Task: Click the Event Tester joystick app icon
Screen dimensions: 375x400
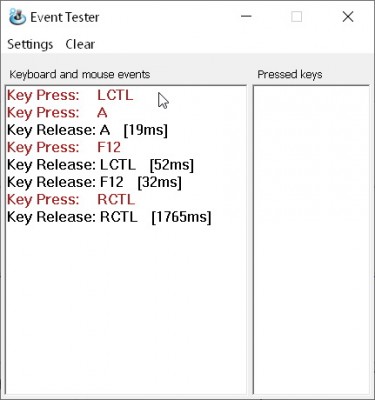Action: tap(17, 17)
